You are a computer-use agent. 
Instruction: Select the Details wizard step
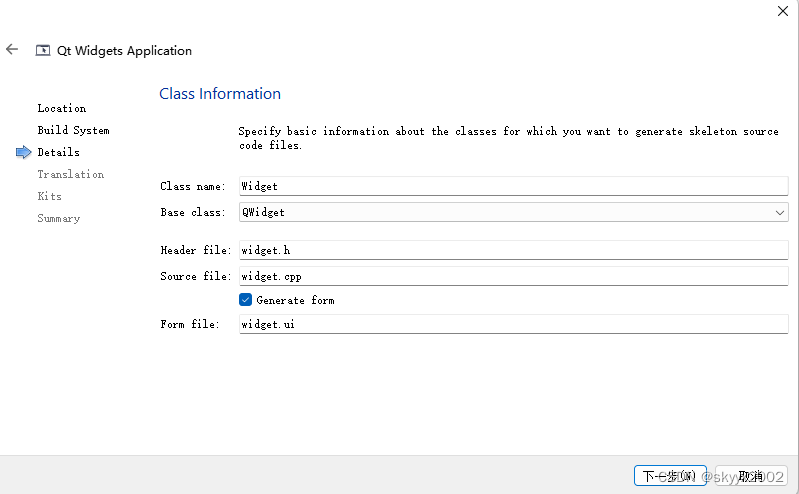click(x=59, y=152)
